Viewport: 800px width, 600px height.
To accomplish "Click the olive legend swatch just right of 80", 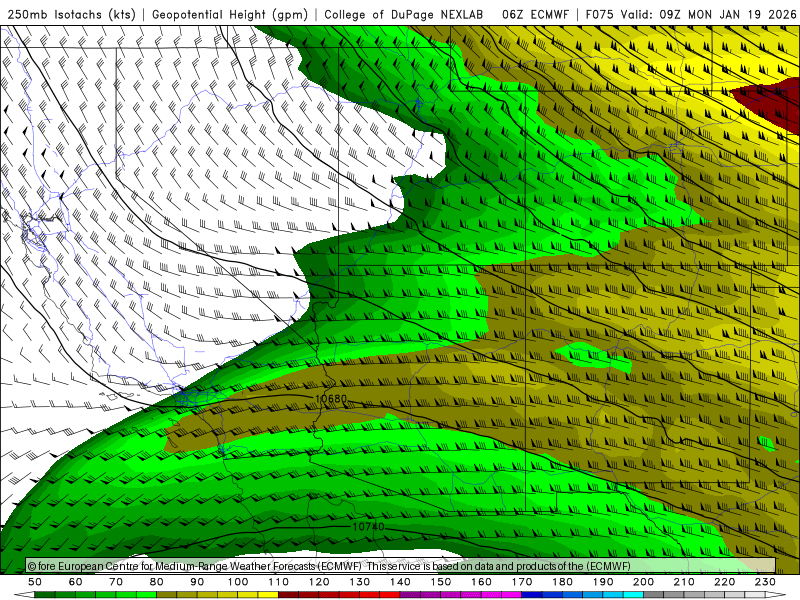I will coord(167,595).
